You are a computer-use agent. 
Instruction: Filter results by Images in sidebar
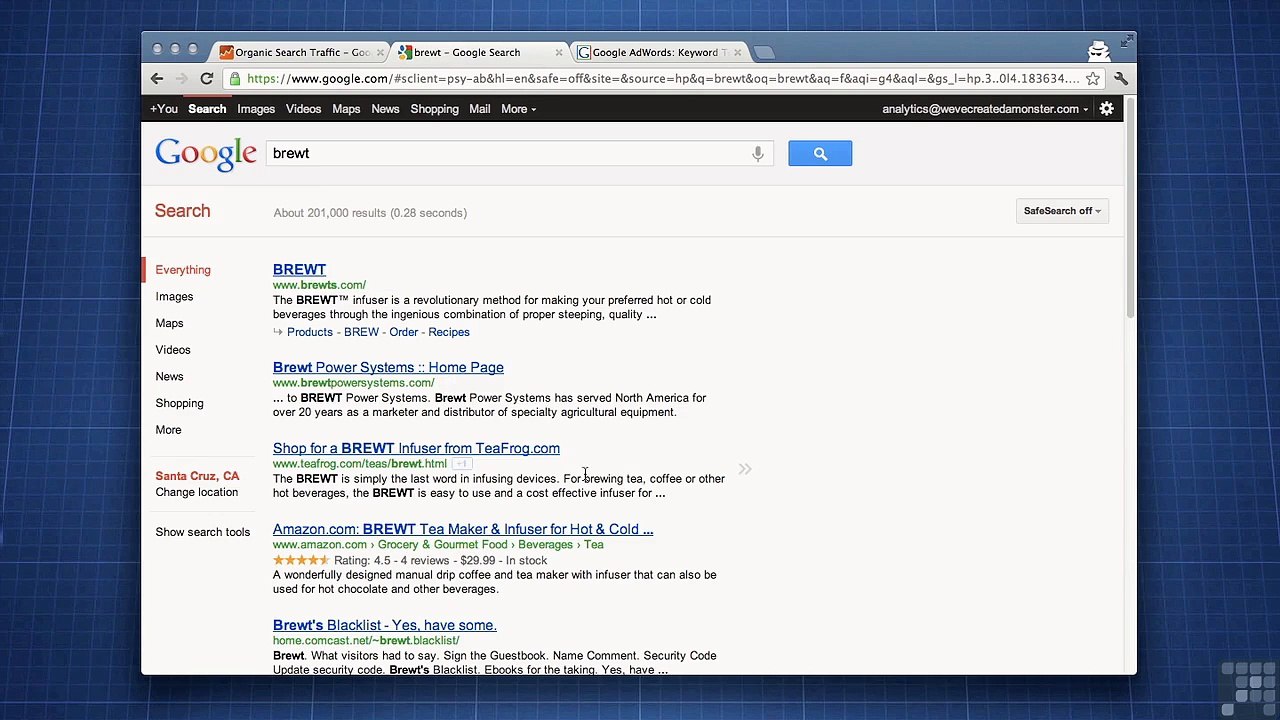point(174,297)
